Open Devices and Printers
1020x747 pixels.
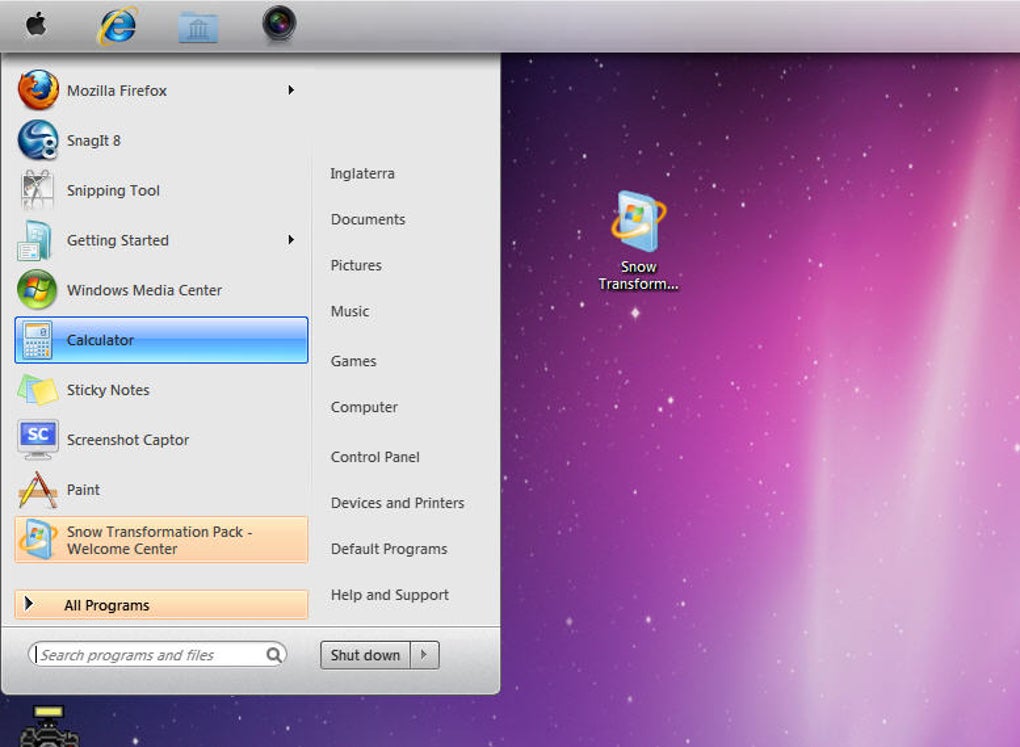point(397,503)
